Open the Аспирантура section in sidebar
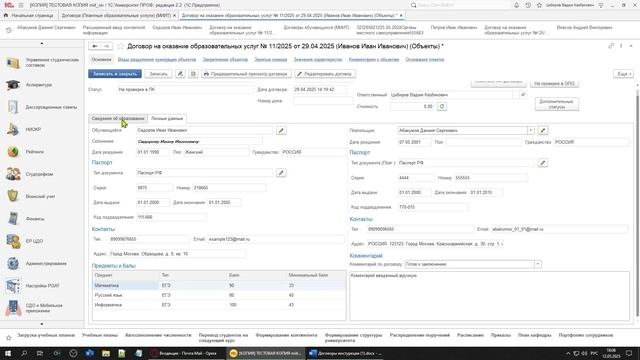 click(x=39, y=85)
